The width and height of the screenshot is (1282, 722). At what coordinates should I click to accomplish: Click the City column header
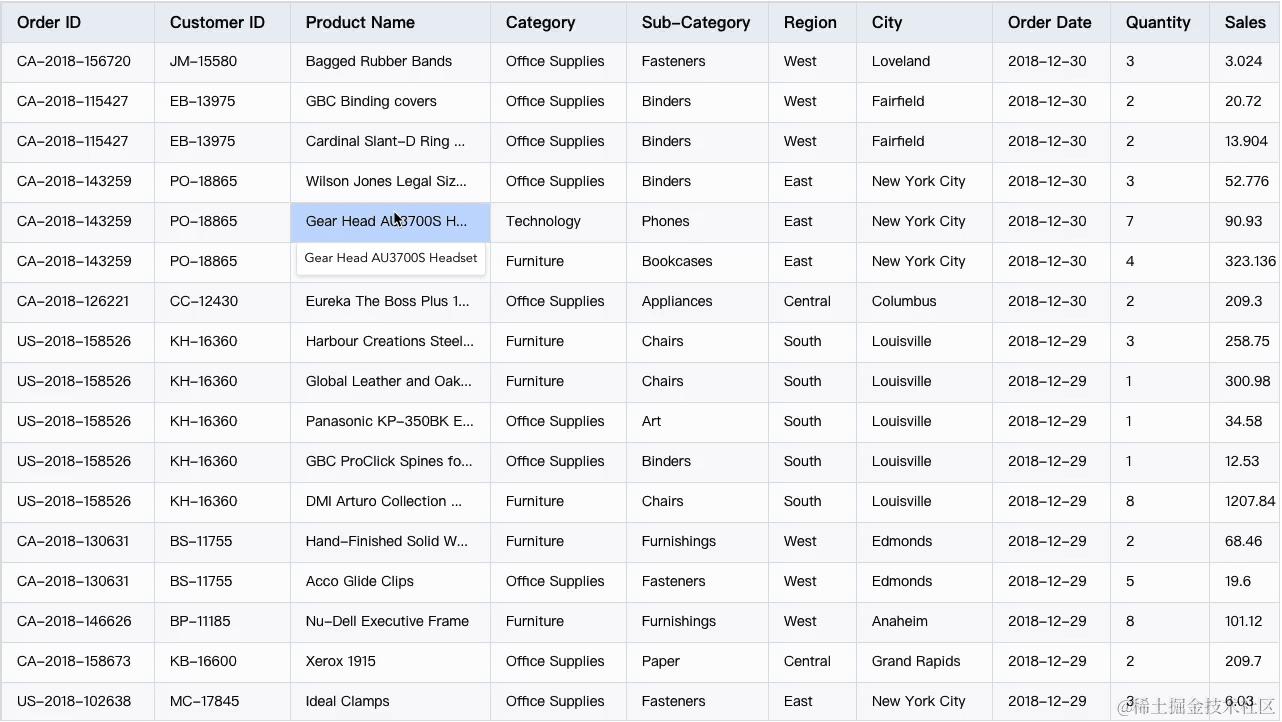886,22
